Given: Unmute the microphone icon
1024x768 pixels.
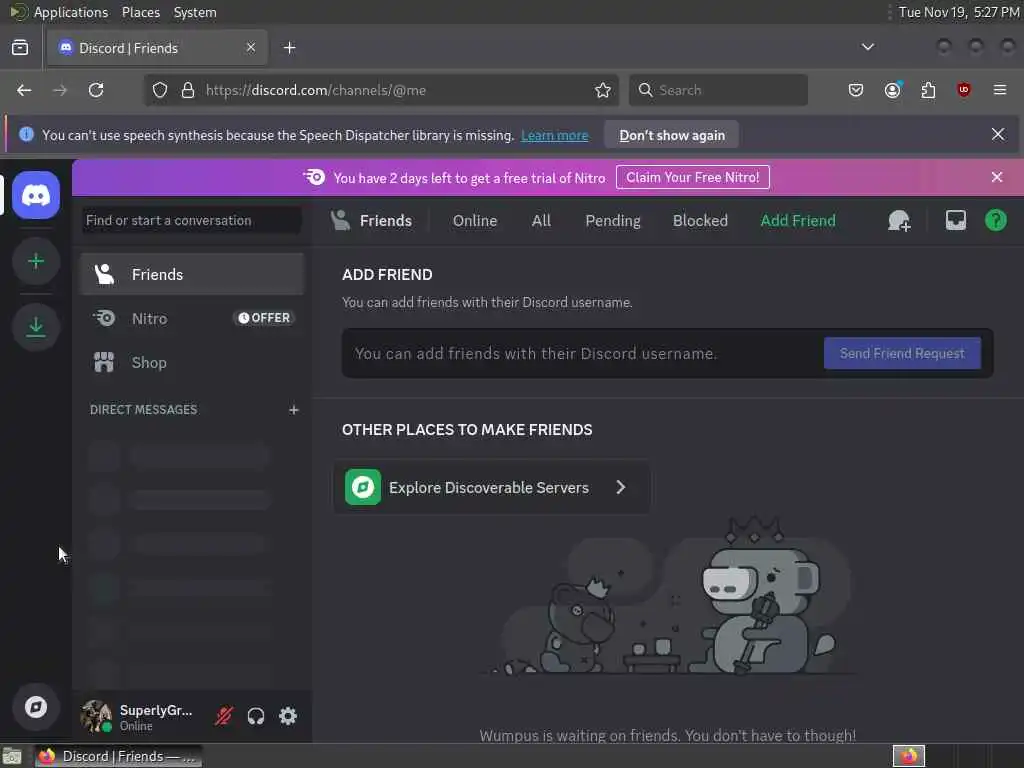Looking at the screenshot, I should tap(224, 716).
